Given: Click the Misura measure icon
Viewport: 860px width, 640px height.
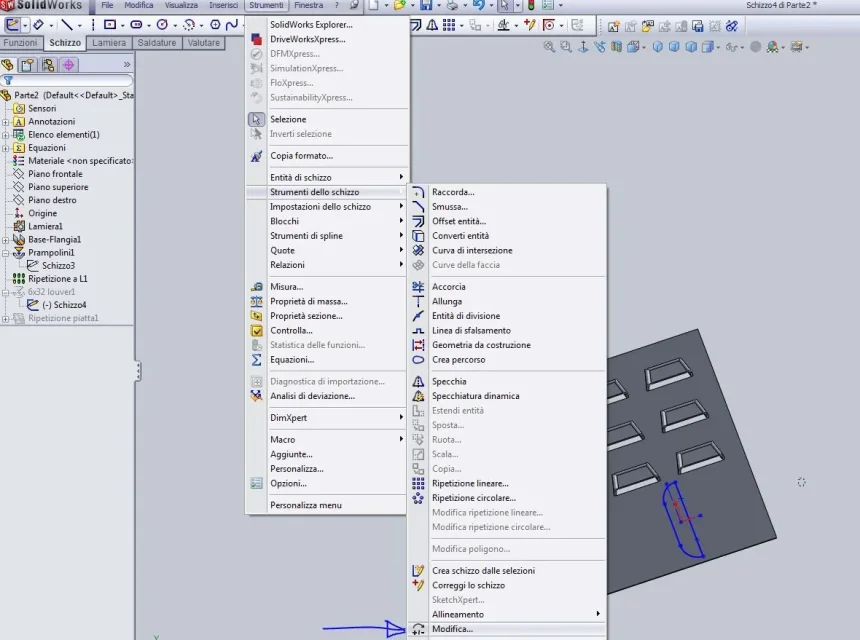Looking at the screenshot, I should pyautogui.click(x=256, y=287).
